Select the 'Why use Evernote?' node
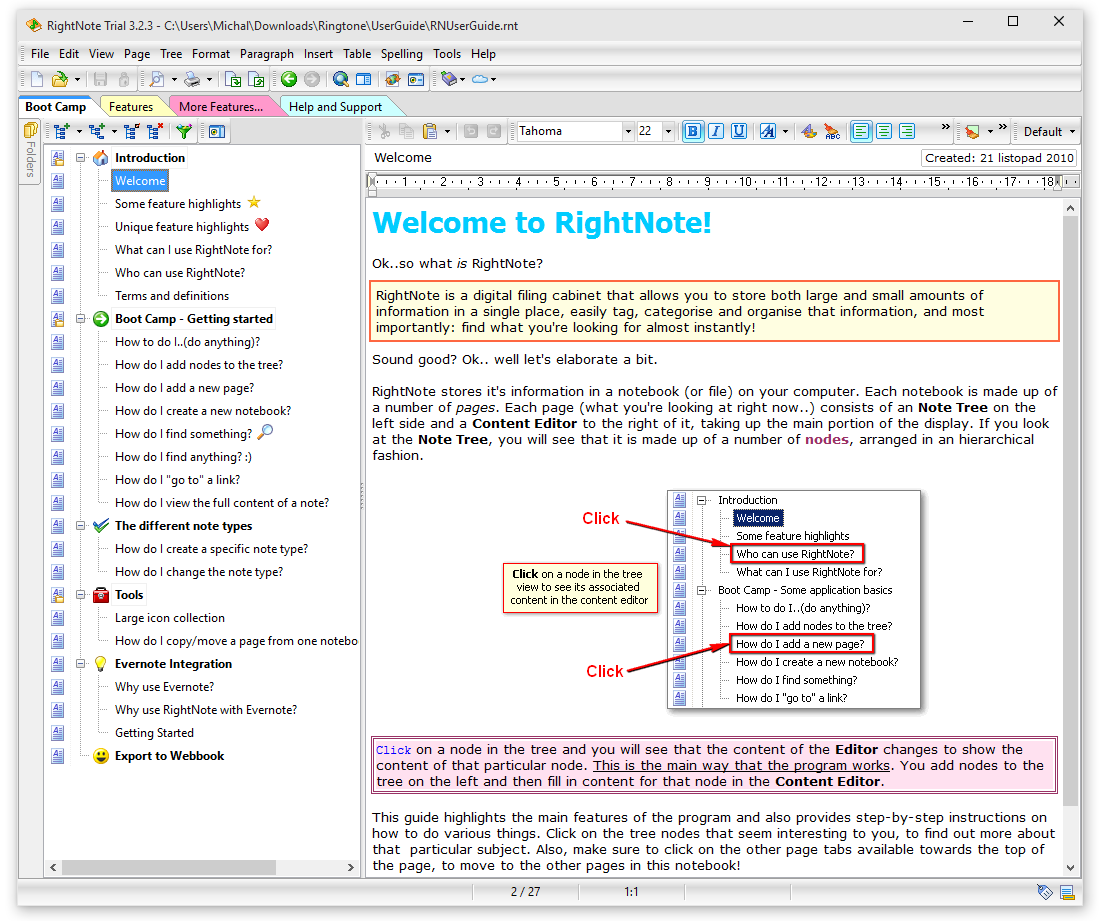Viewport: 1120px width, 921px height. click(164, 687)
